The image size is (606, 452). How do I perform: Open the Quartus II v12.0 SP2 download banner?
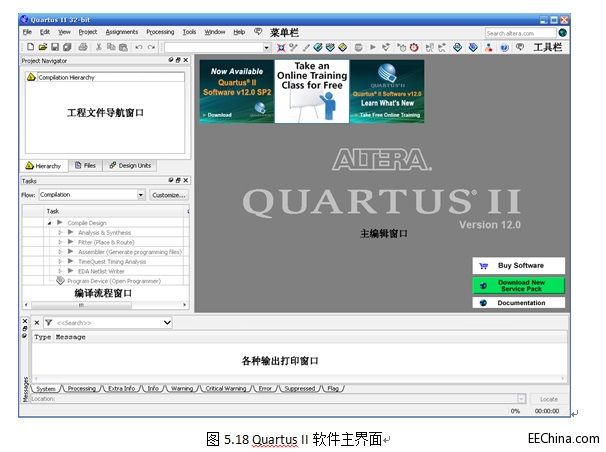(237, 92)
